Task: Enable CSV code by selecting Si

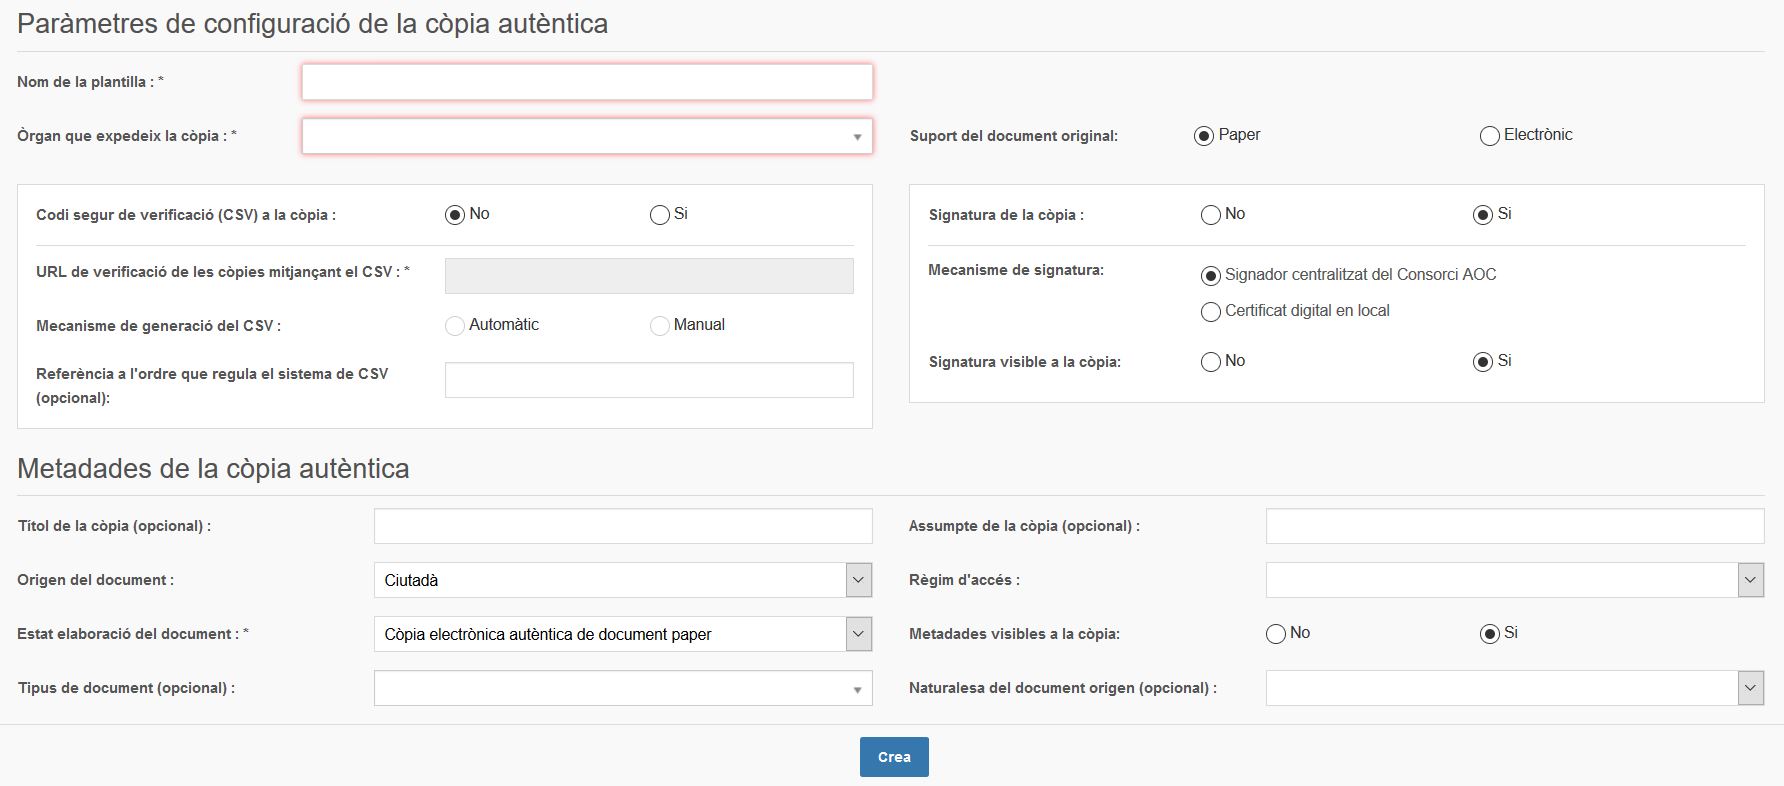Action: coord(659,215)
